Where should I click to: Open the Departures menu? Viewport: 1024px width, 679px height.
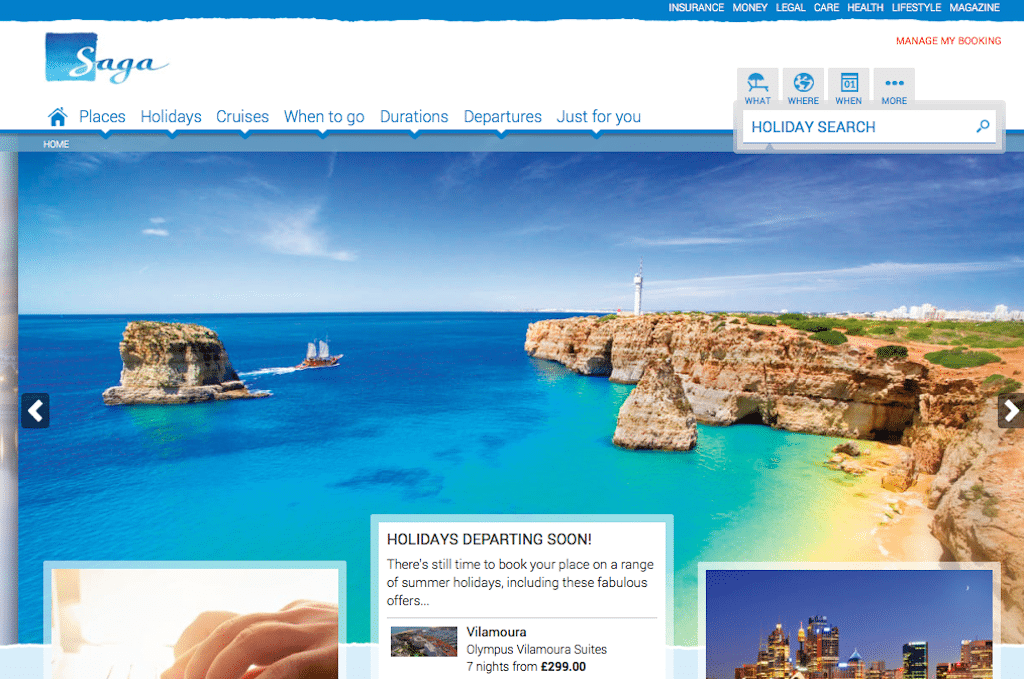click(503, 117)
